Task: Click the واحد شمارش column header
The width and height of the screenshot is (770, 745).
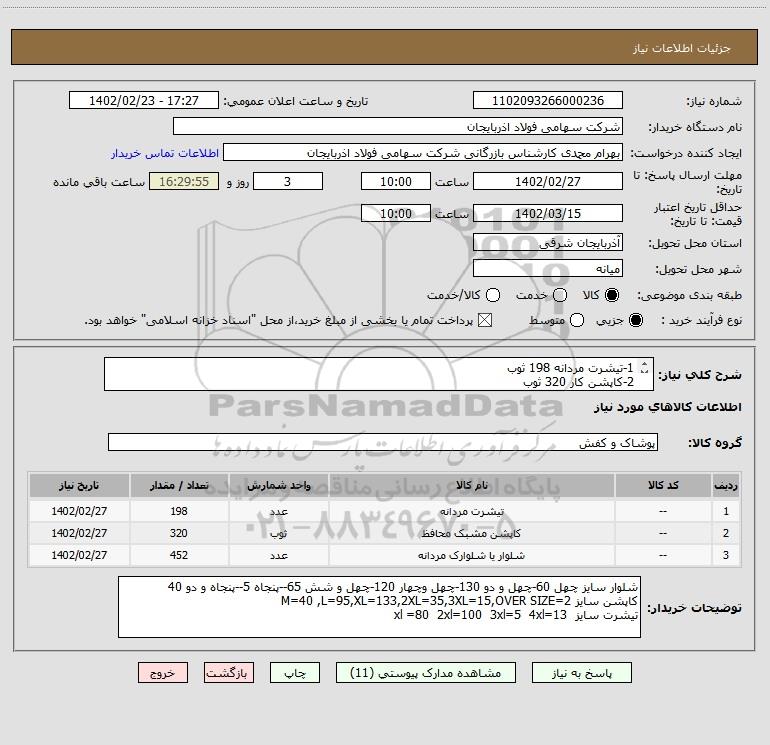Action: coord(278,485)
